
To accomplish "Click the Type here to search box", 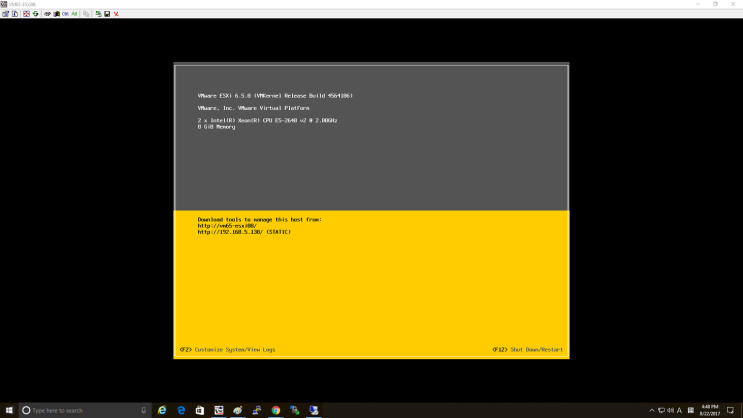I will click(85, 410).
